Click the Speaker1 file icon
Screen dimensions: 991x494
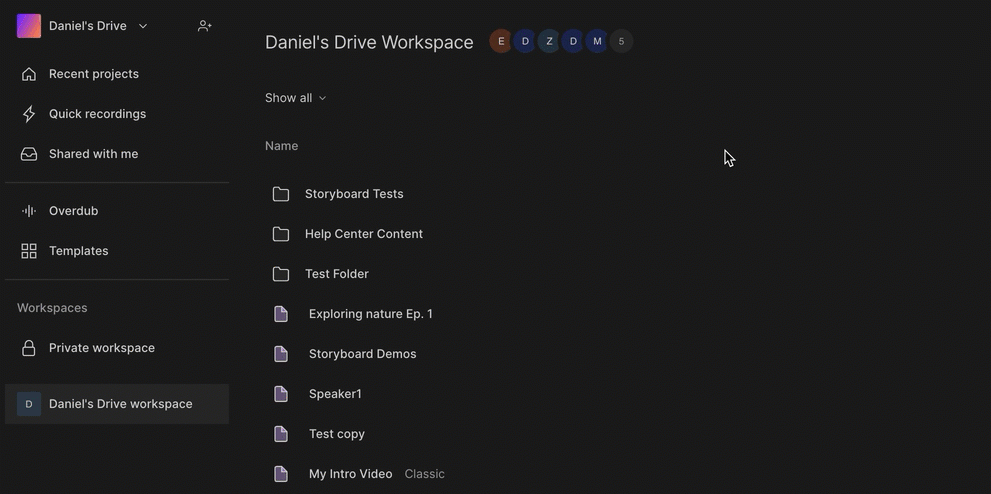point(281,394)
